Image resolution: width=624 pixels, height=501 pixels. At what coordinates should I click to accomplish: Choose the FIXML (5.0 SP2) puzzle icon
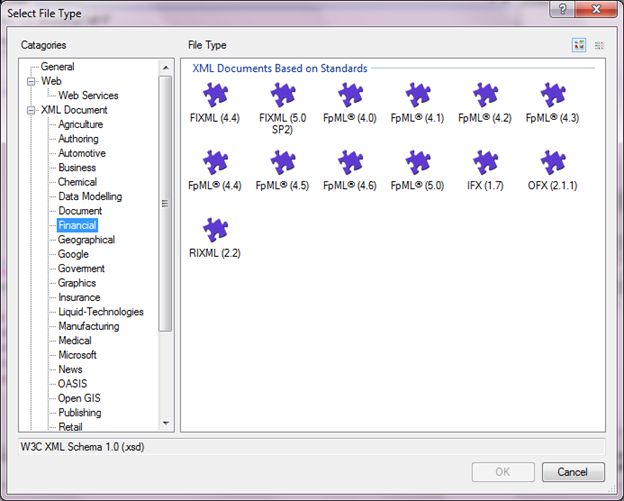[283, 95]
